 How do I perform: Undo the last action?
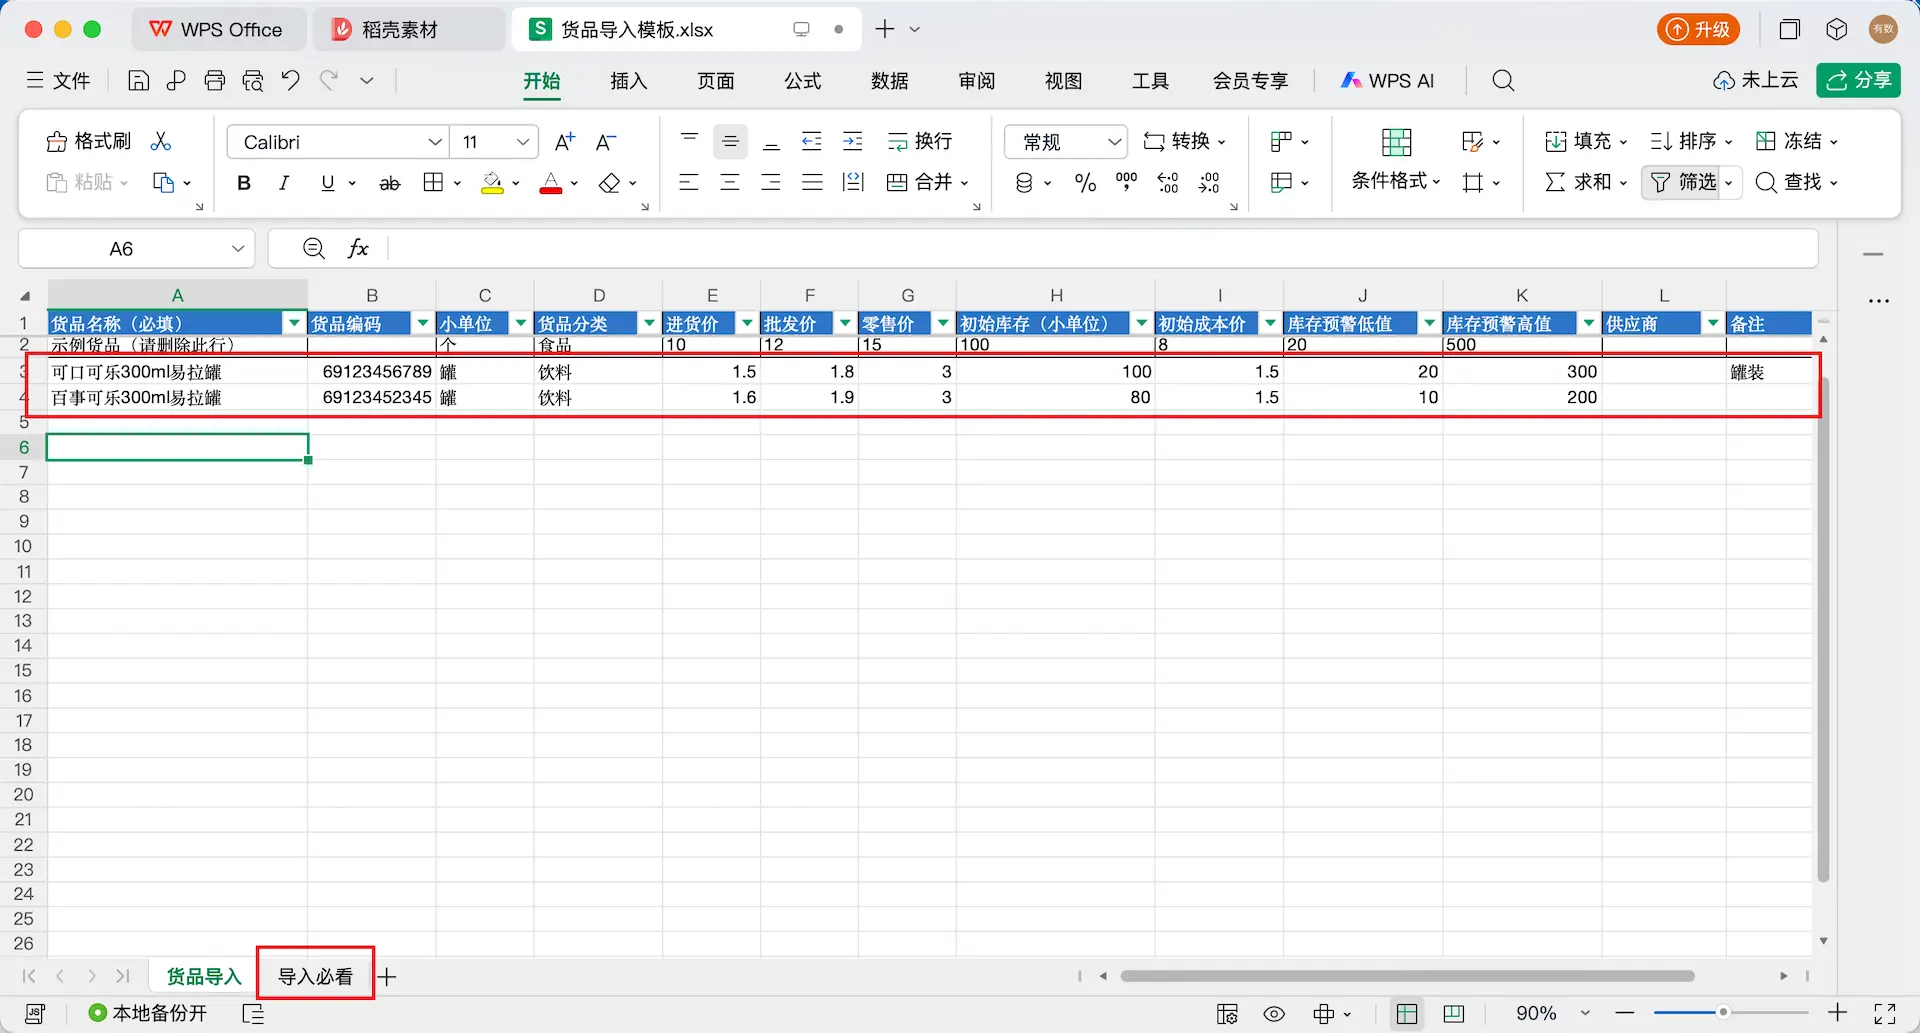point(291,81)
